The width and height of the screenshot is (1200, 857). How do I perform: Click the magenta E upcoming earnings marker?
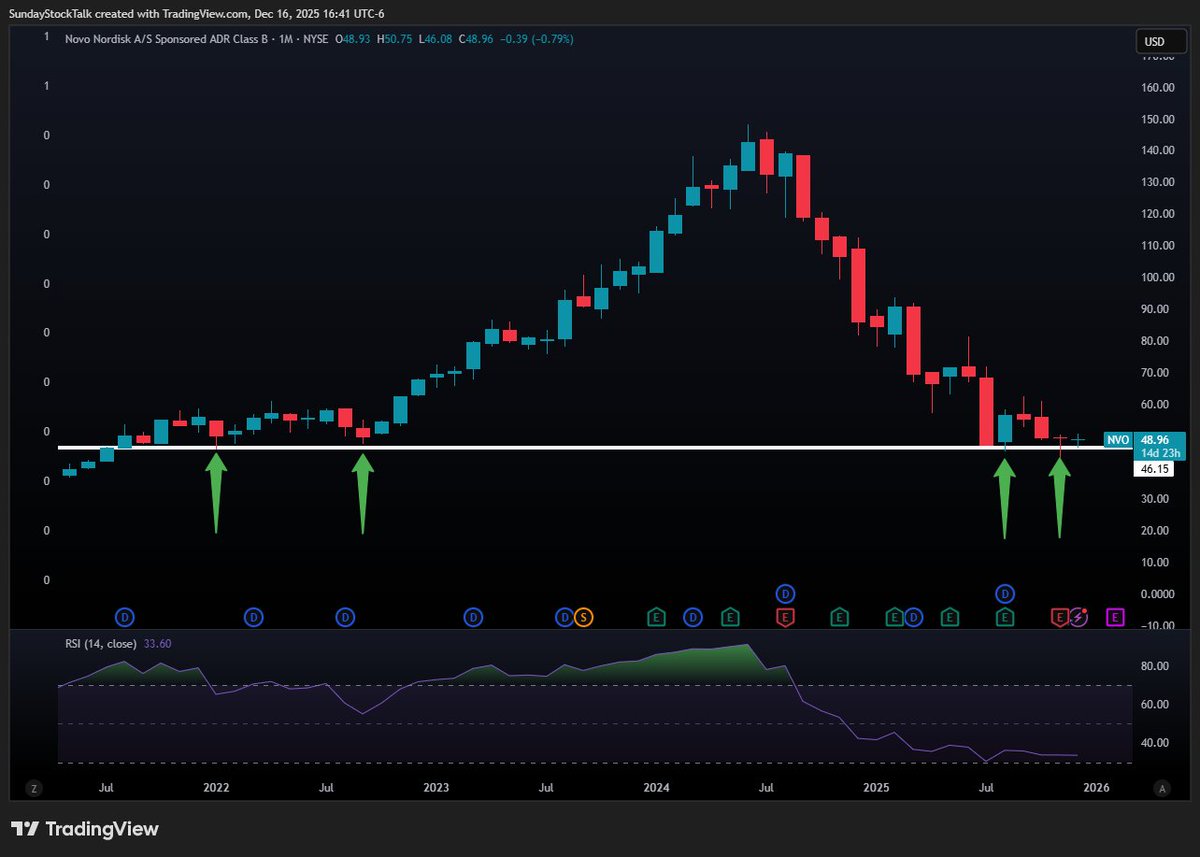coord(1115,617)
